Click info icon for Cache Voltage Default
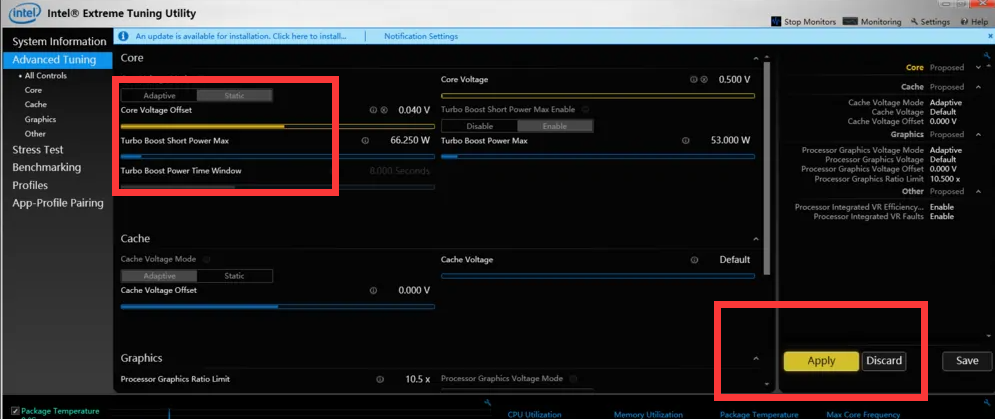The width and height of the screenshot is (995, 419). [x=694, y=260]
